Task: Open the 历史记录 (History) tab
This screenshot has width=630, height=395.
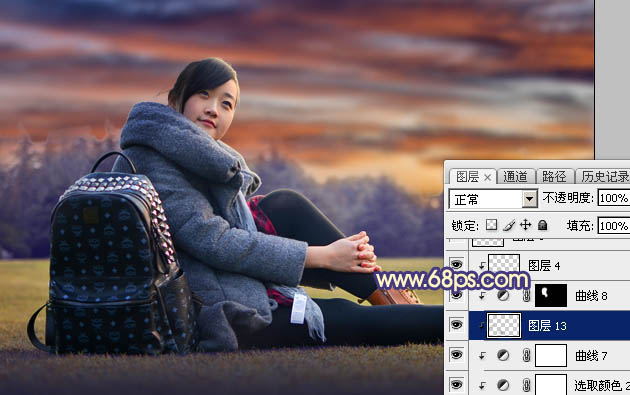Action: tap(604, 176)
